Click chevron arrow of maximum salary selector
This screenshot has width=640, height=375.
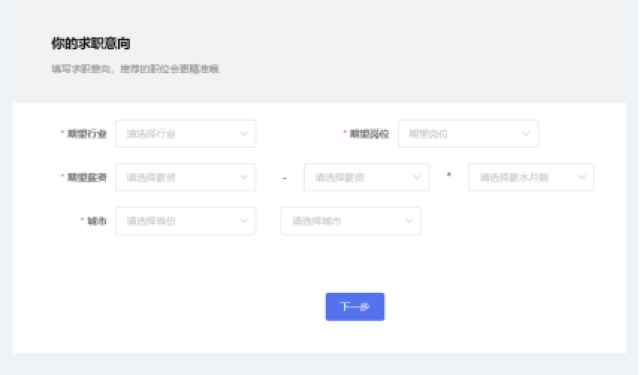click(x=417, y=177)
